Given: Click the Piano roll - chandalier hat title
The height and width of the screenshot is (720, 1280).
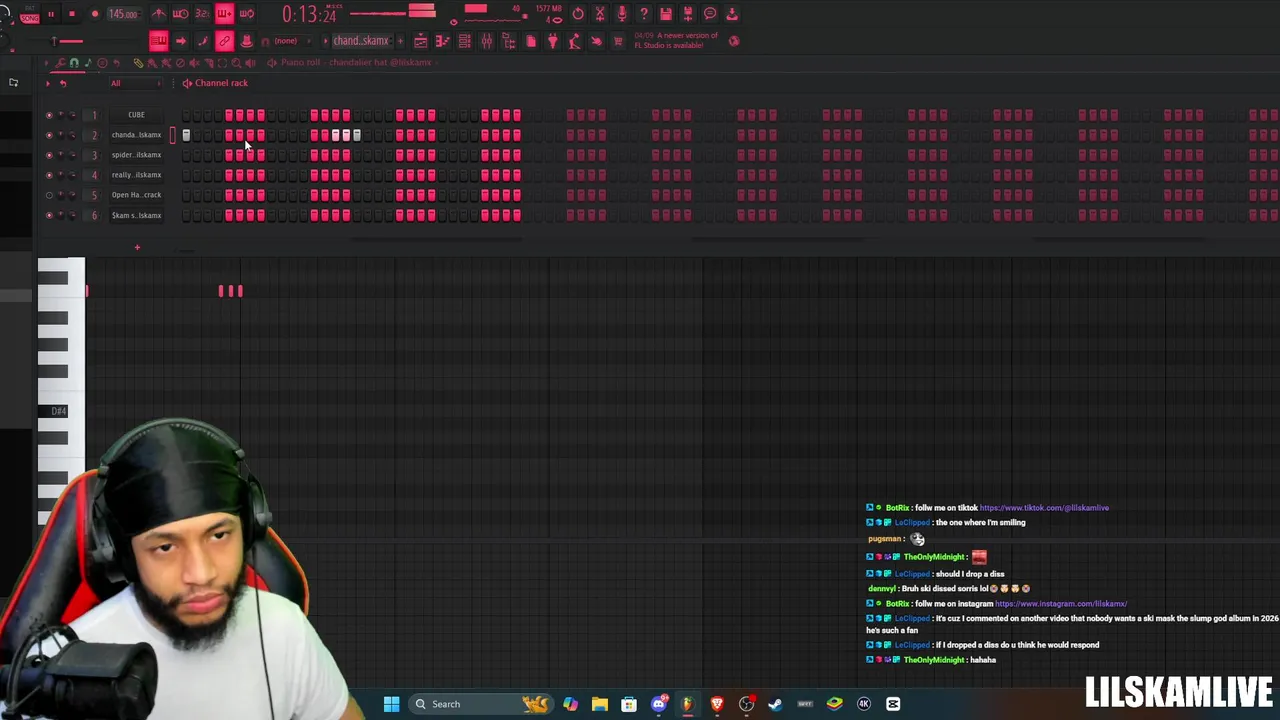Looking at the screenshot, I should (x=356, y=63).
